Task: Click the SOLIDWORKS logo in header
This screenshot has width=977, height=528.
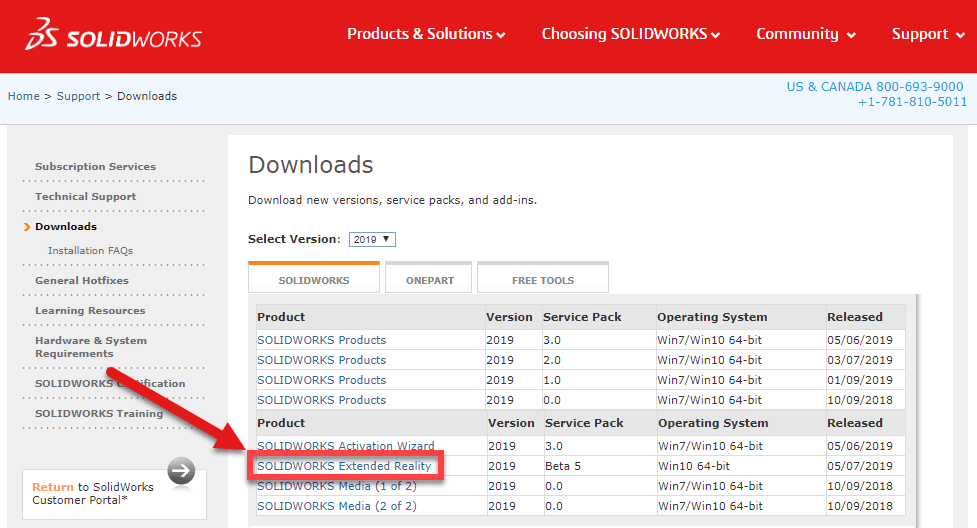Action: pos(113,34)
